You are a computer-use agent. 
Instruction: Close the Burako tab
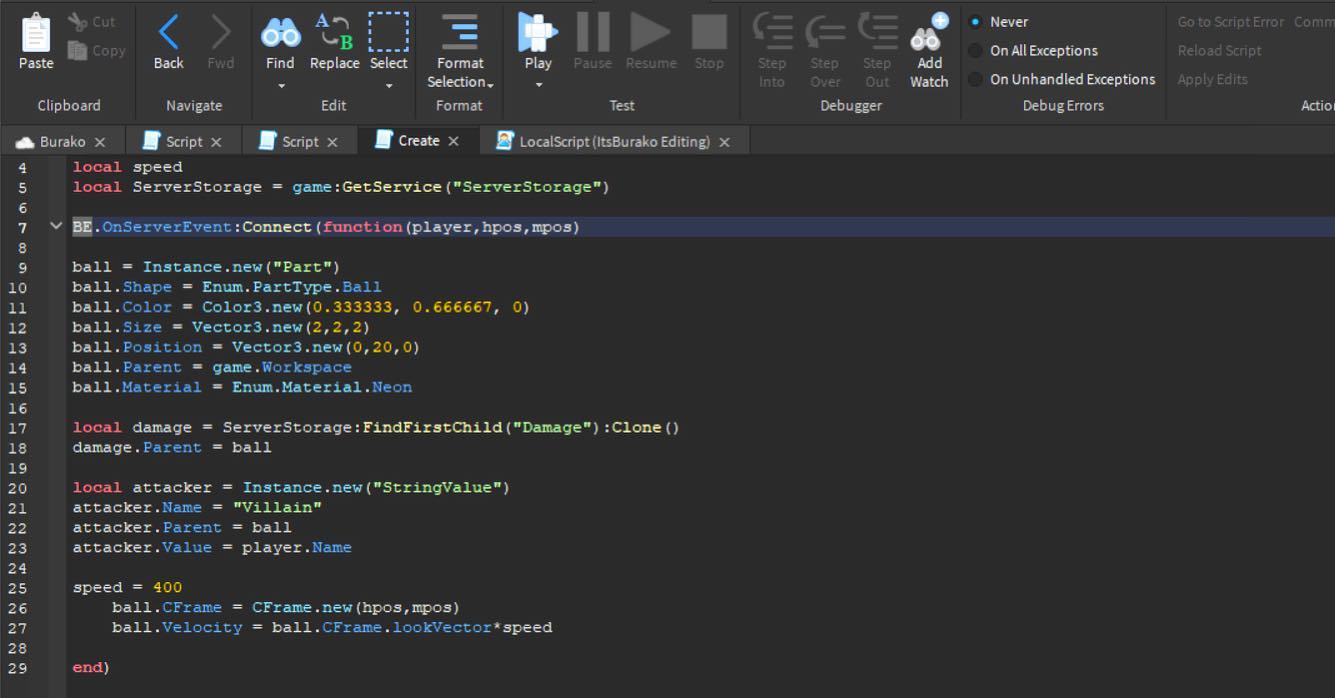tap(100, 143)
